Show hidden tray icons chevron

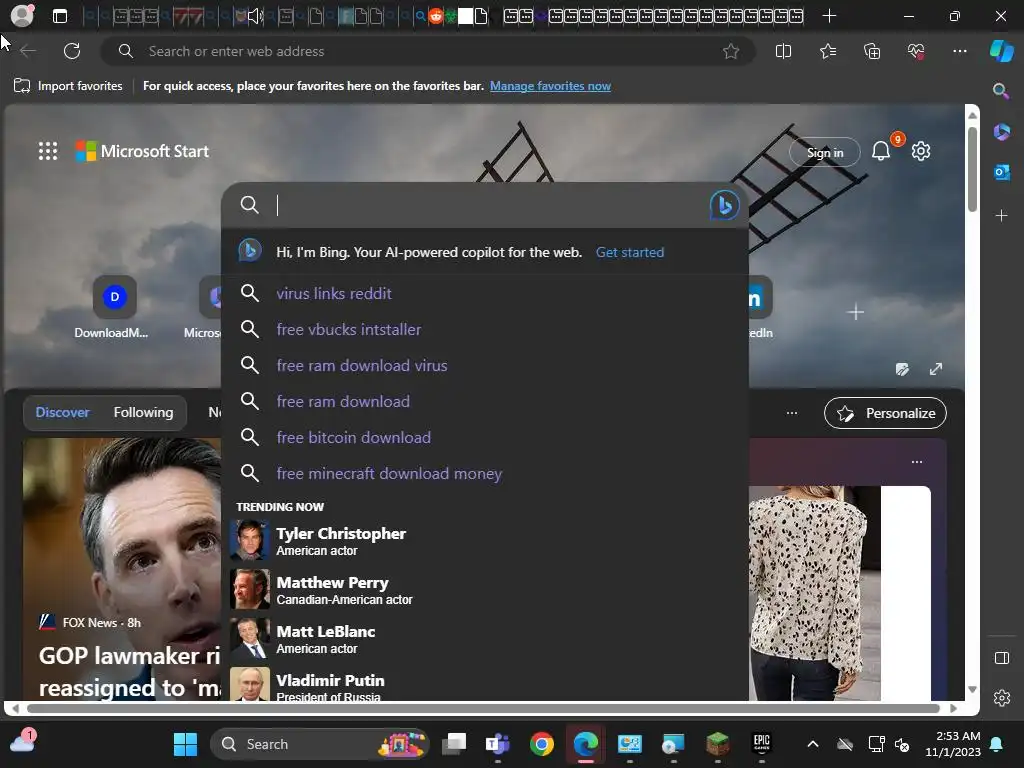pyautogui.click(x=812, y=744)
